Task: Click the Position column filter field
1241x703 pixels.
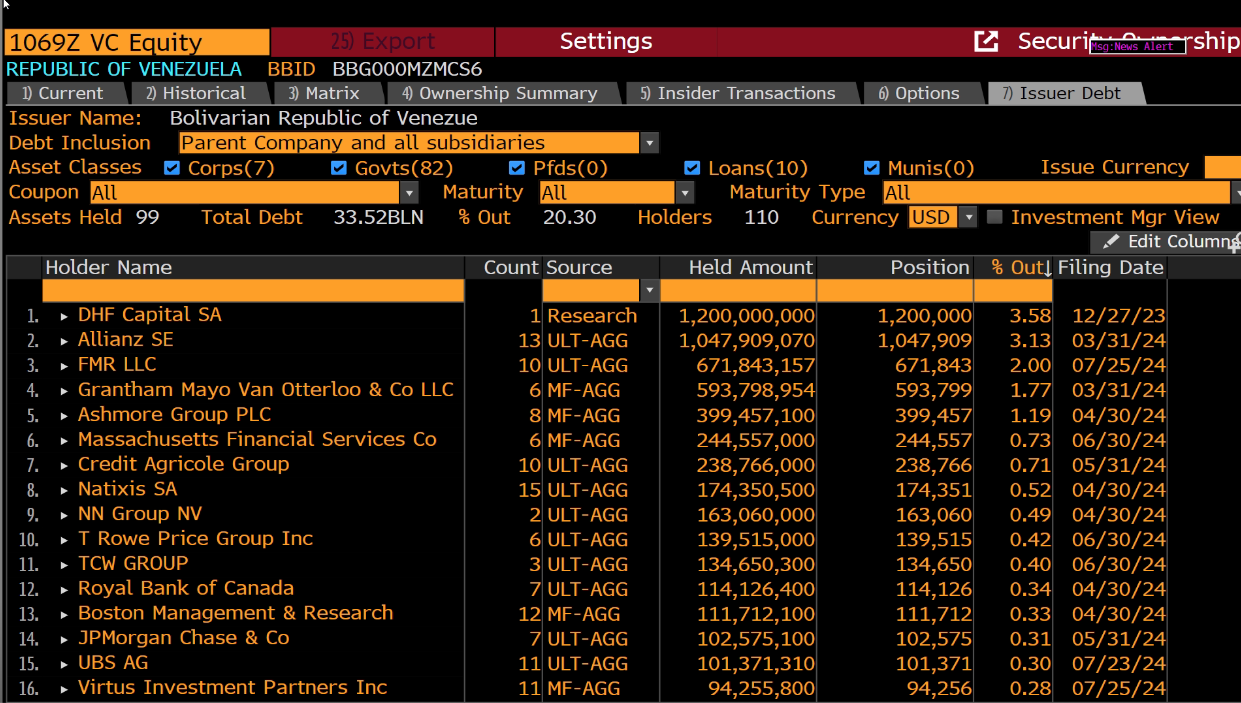Action: pos(895,291)
